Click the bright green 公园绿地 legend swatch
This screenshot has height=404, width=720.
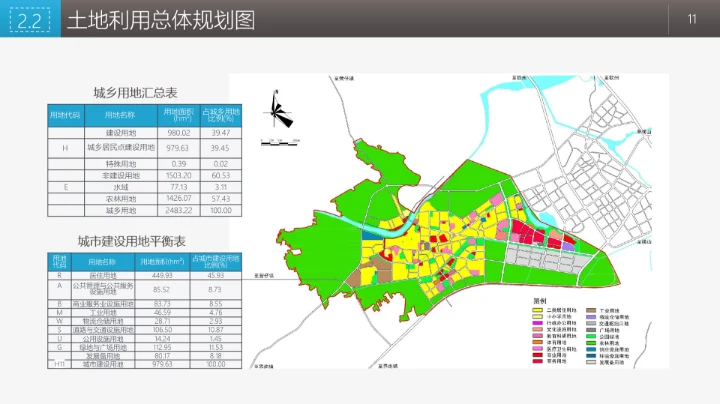592,338
